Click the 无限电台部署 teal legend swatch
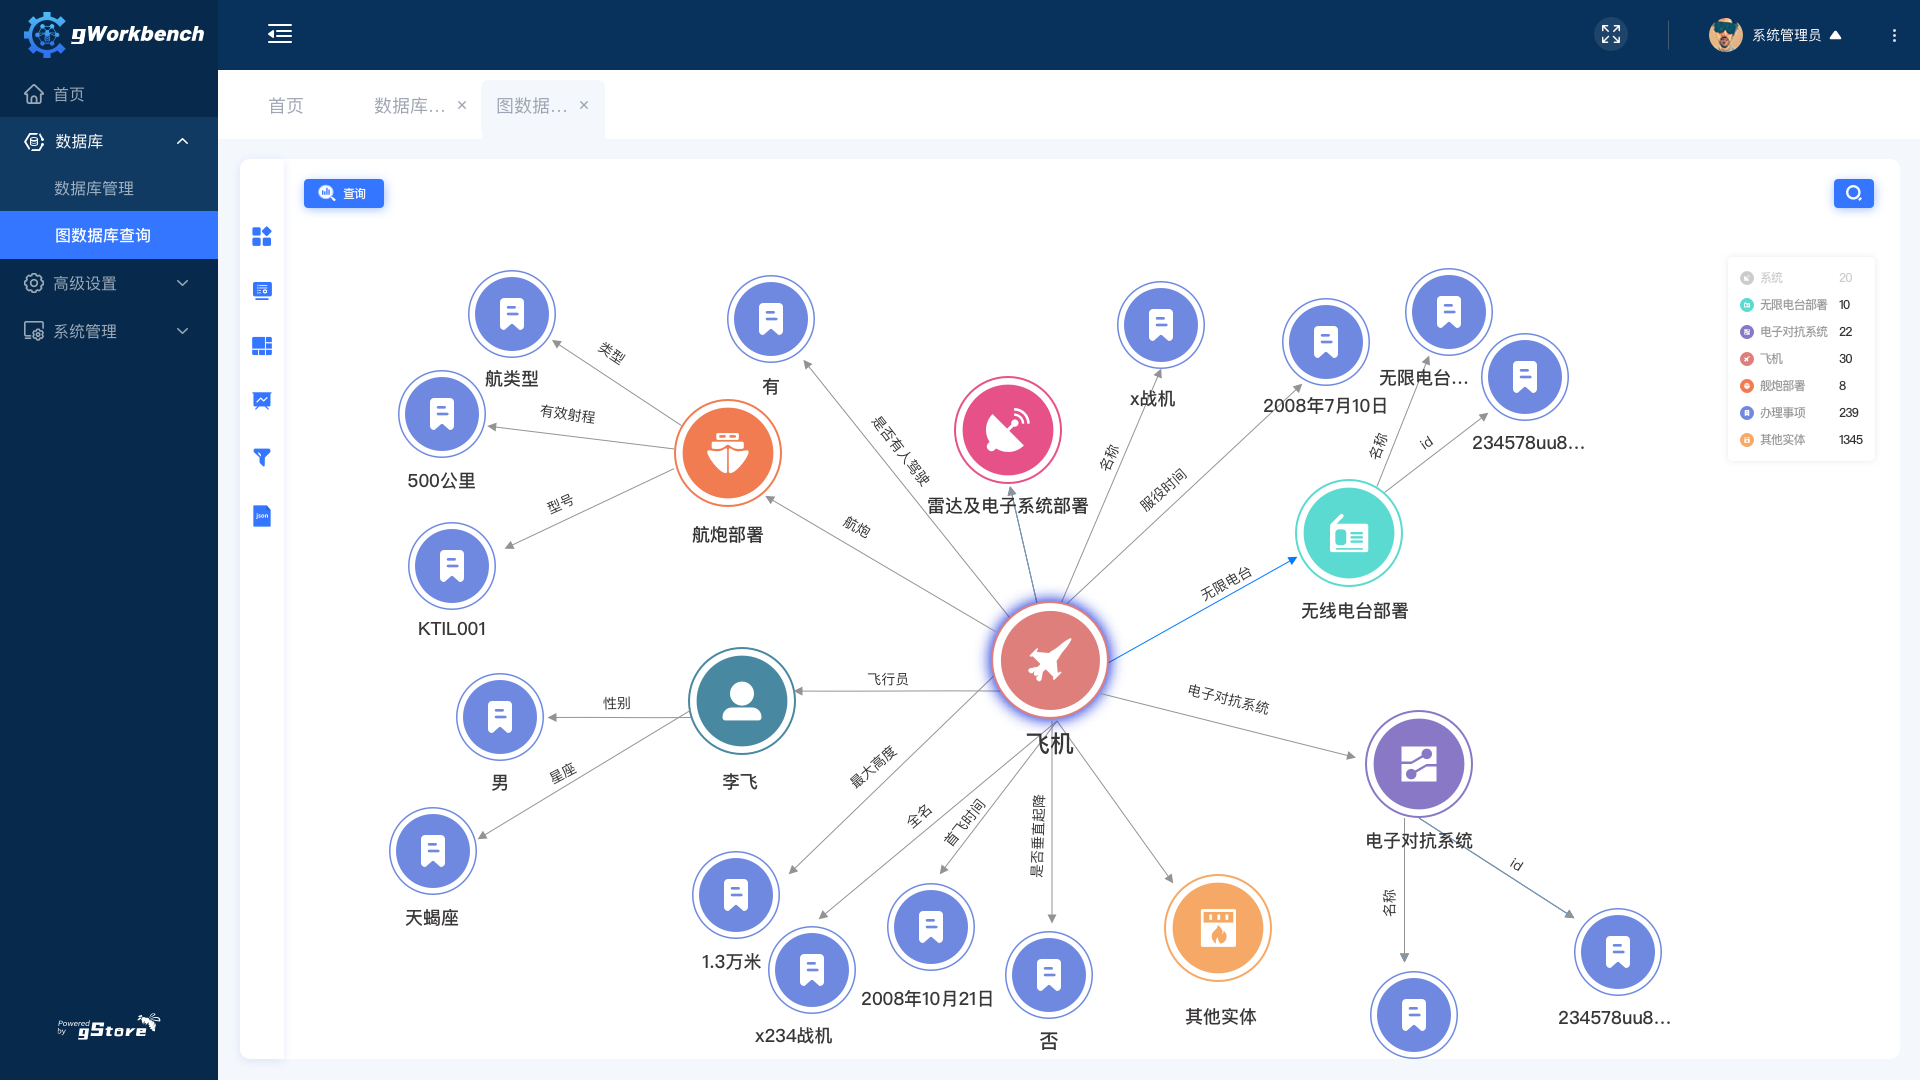The image size is (1920, 1080). coord(1746,305)
